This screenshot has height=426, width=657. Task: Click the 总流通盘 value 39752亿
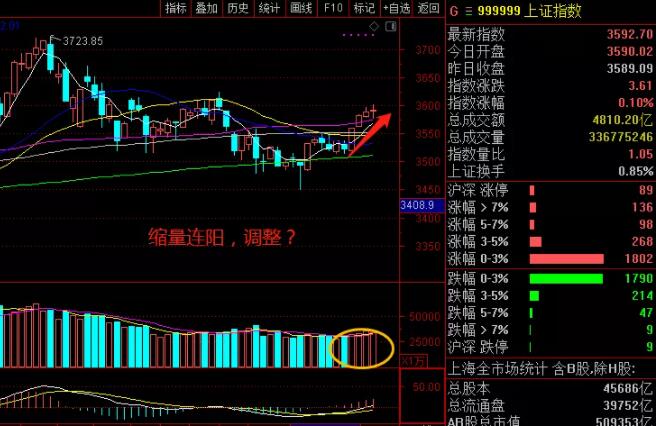[x=628, y=406]
